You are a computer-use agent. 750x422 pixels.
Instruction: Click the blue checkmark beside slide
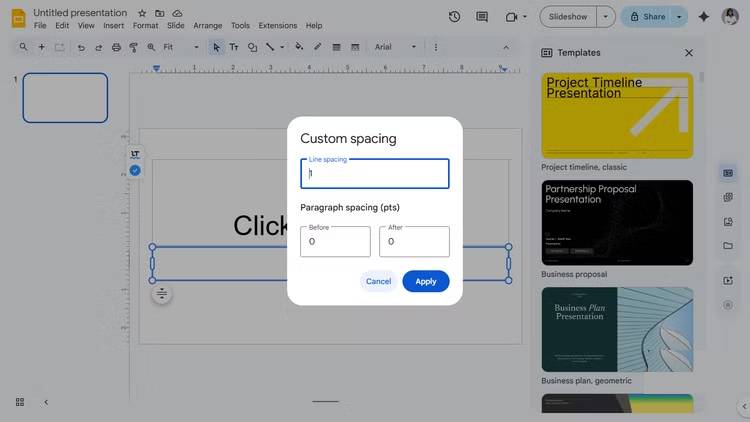(135, 170)
